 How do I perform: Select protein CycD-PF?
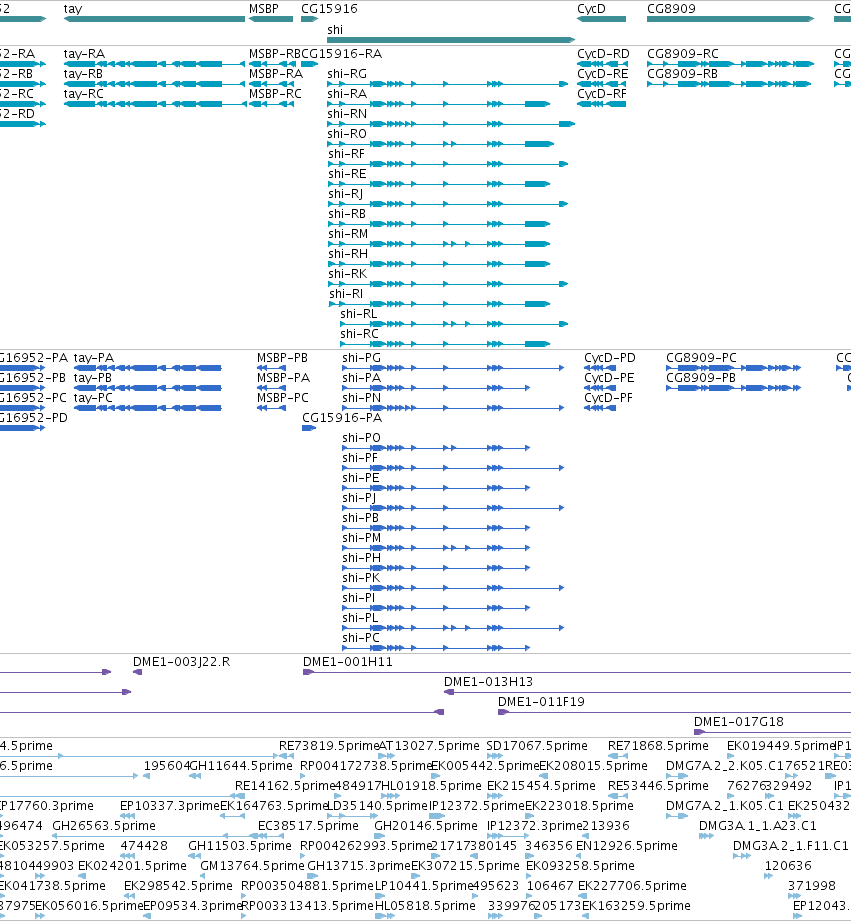tap(608, 398)
